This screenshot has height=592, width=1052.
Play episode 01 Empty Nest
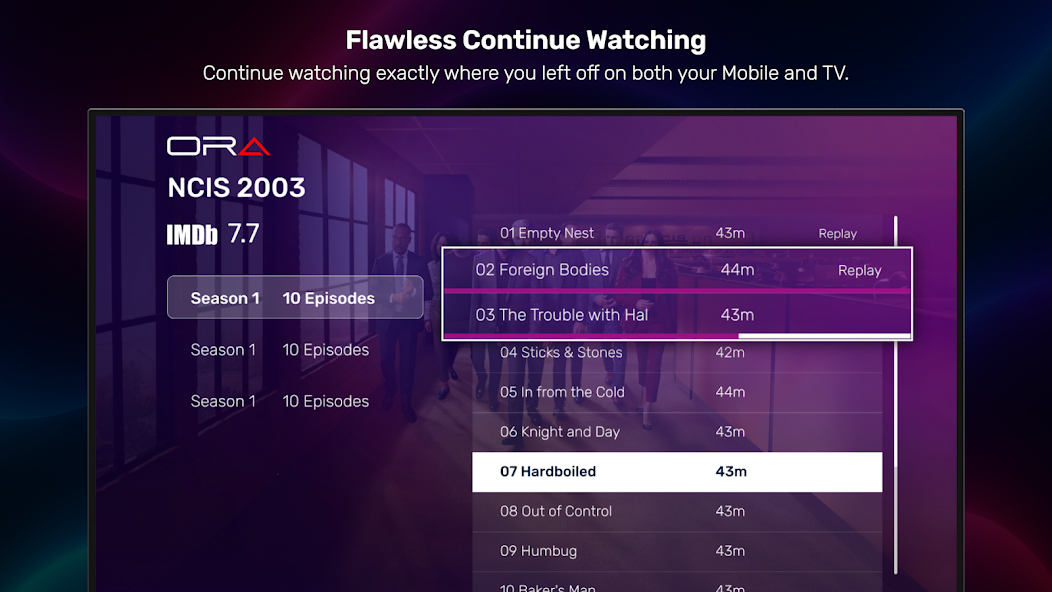(x=547, y=233)
